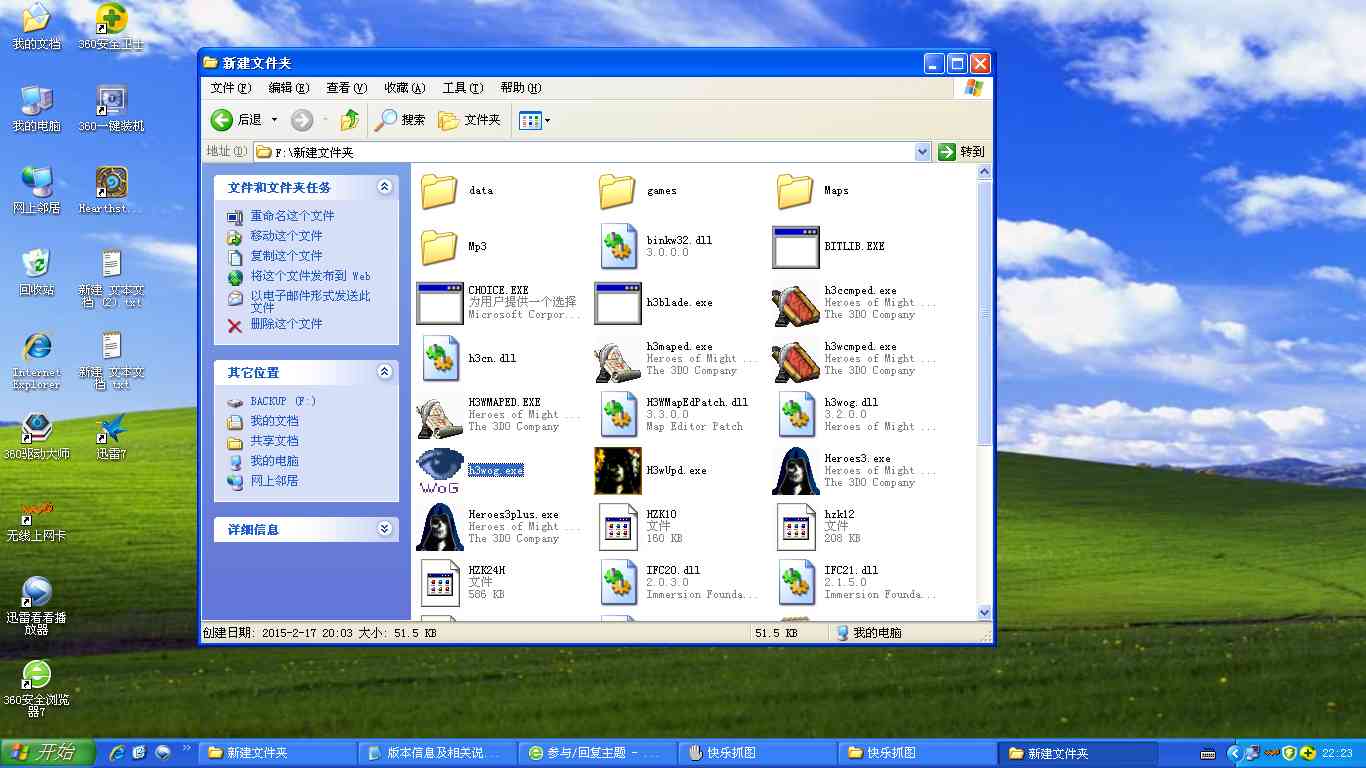Select the Mp3 folder icon
Screen dimensions: 1366x768
point(439,246)
